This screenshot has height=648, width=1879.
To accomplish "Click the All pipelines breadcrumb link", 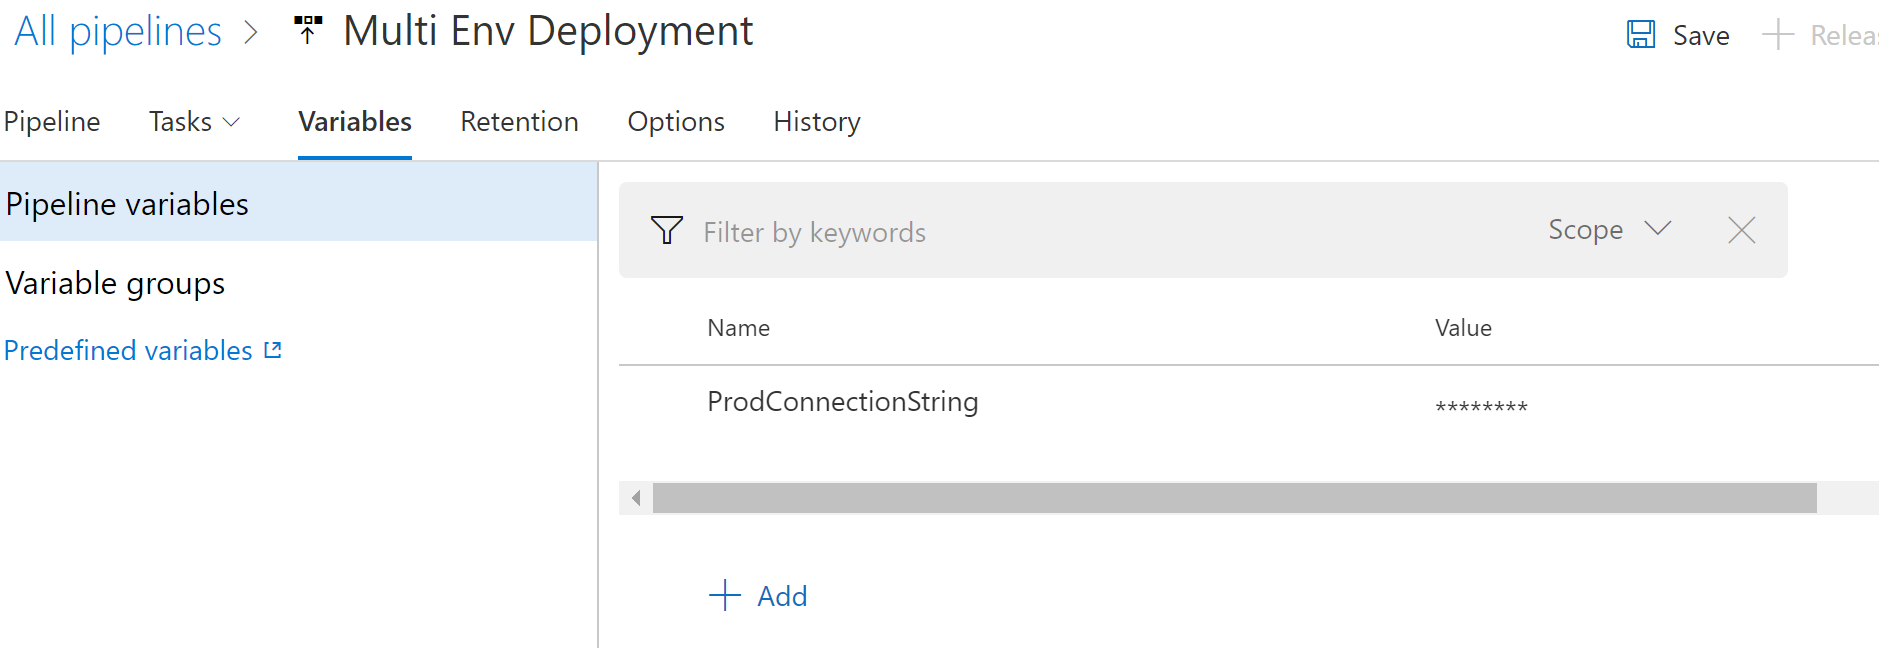I will 118,32.
